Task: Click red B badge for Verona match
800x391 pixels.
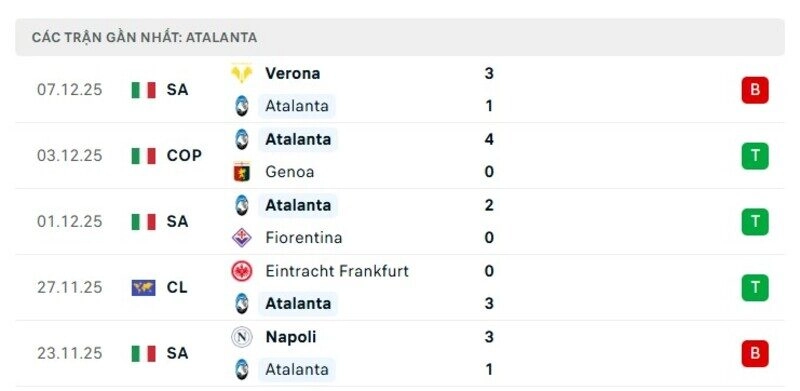Action: (x=755, y=90)
